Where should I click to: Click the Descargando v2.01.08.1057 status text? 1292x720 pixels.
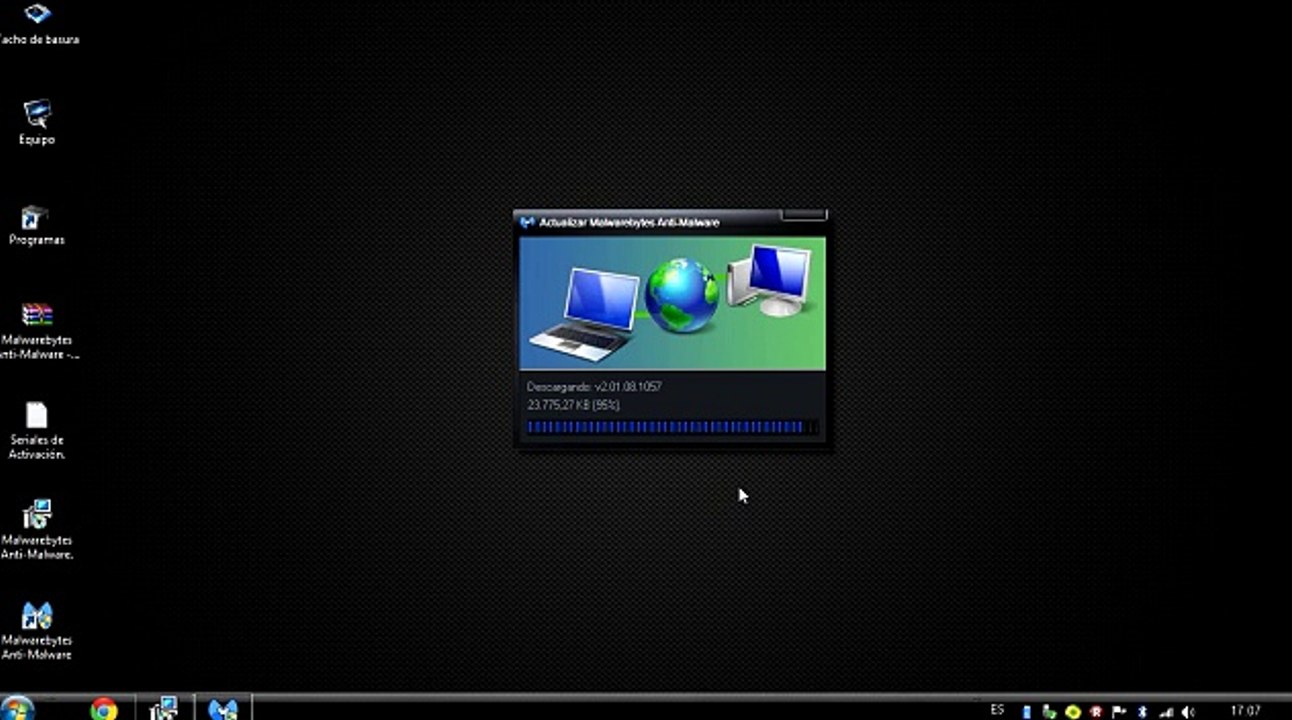coord(594,387)
